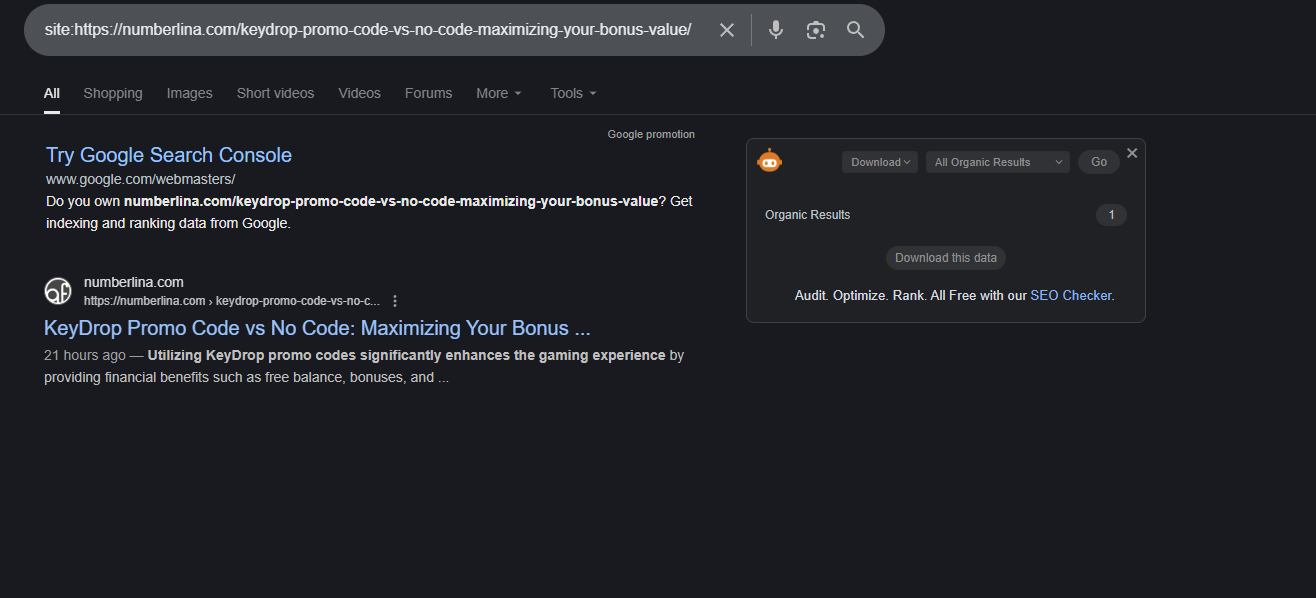Expand the More search categories menu
The image size is (1316, 598).
(499, 93)
